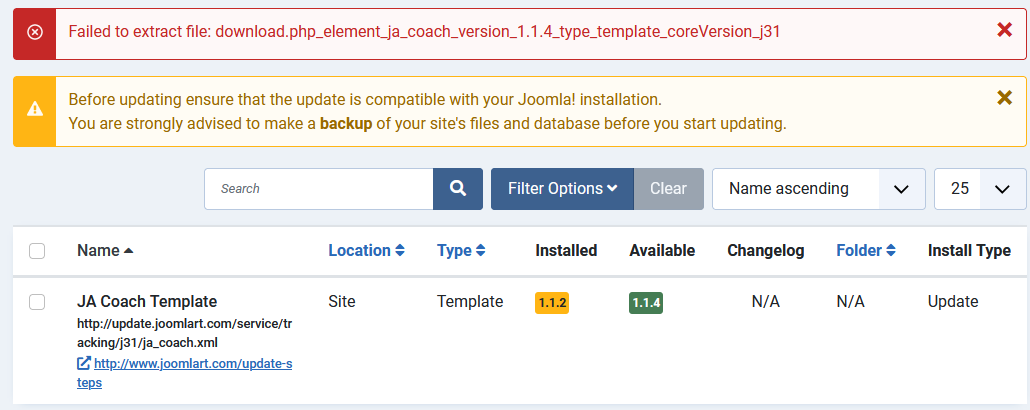The width and height of the screenshot is (1030, 410).
Task: Click into the Search text field
Action: point(318,188)
